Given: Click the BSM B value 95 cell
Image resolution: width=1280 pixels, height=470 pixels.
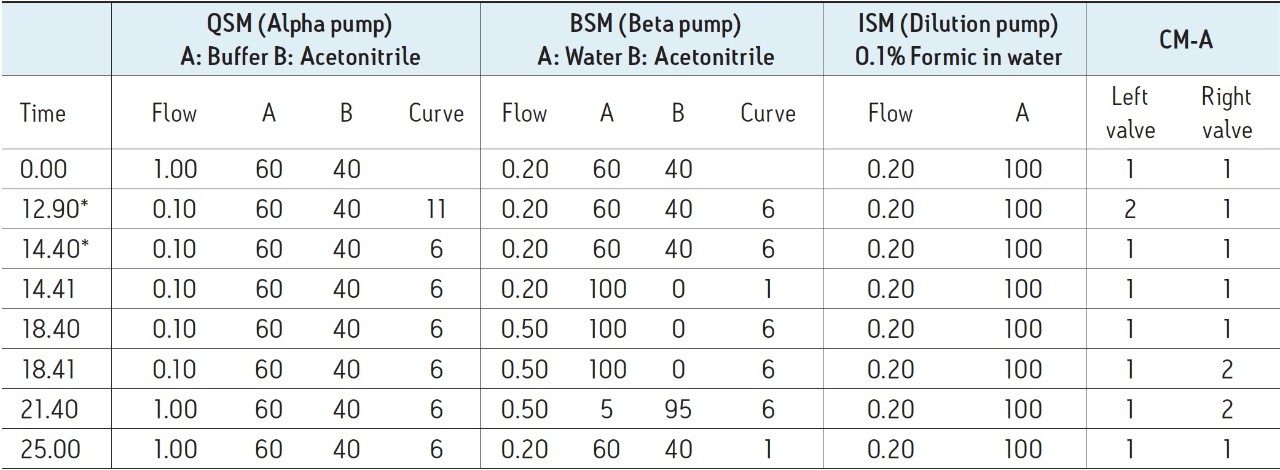Looking at the screenshot, I should [x=678, y=409].
